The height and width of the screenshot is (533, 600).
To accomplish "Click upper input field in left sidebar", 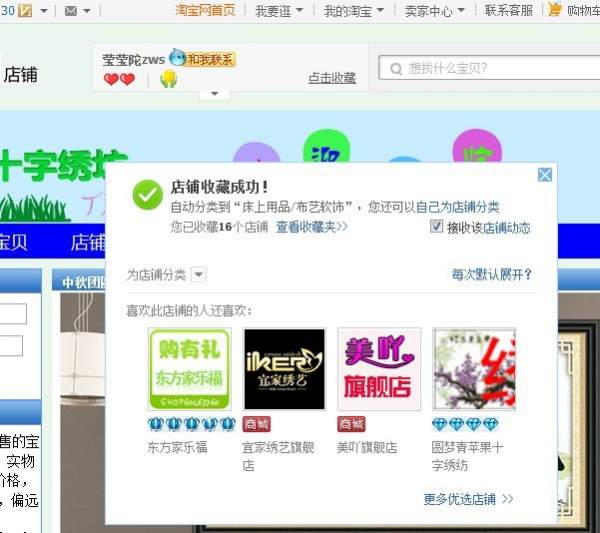I will point(13,314).
